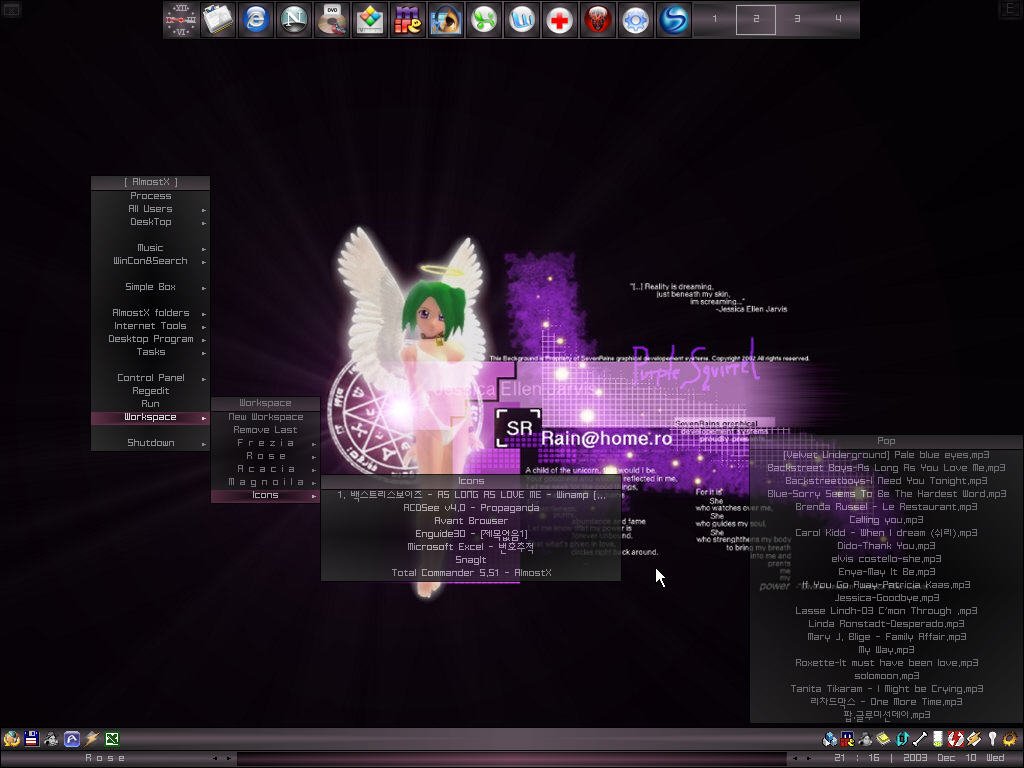Click the white bone tray icon
The image size is (1024, 768).
click(920, 739)
